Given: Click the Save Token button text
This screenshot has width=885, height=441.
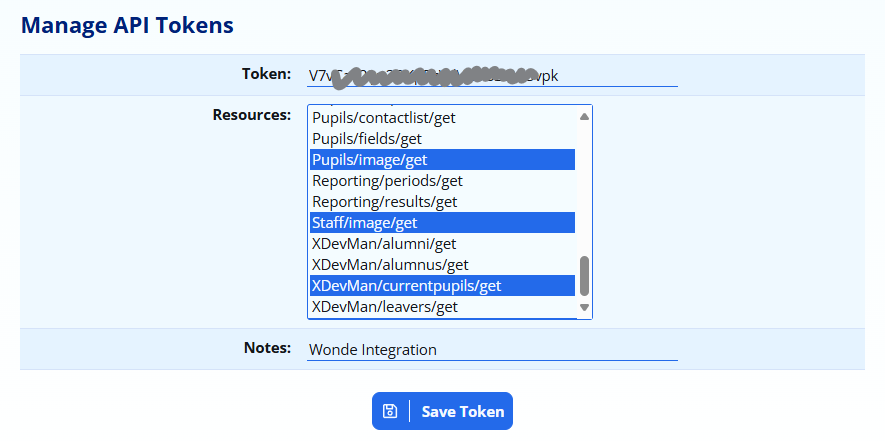Looking at the screenshot, I should pos(462,411).
